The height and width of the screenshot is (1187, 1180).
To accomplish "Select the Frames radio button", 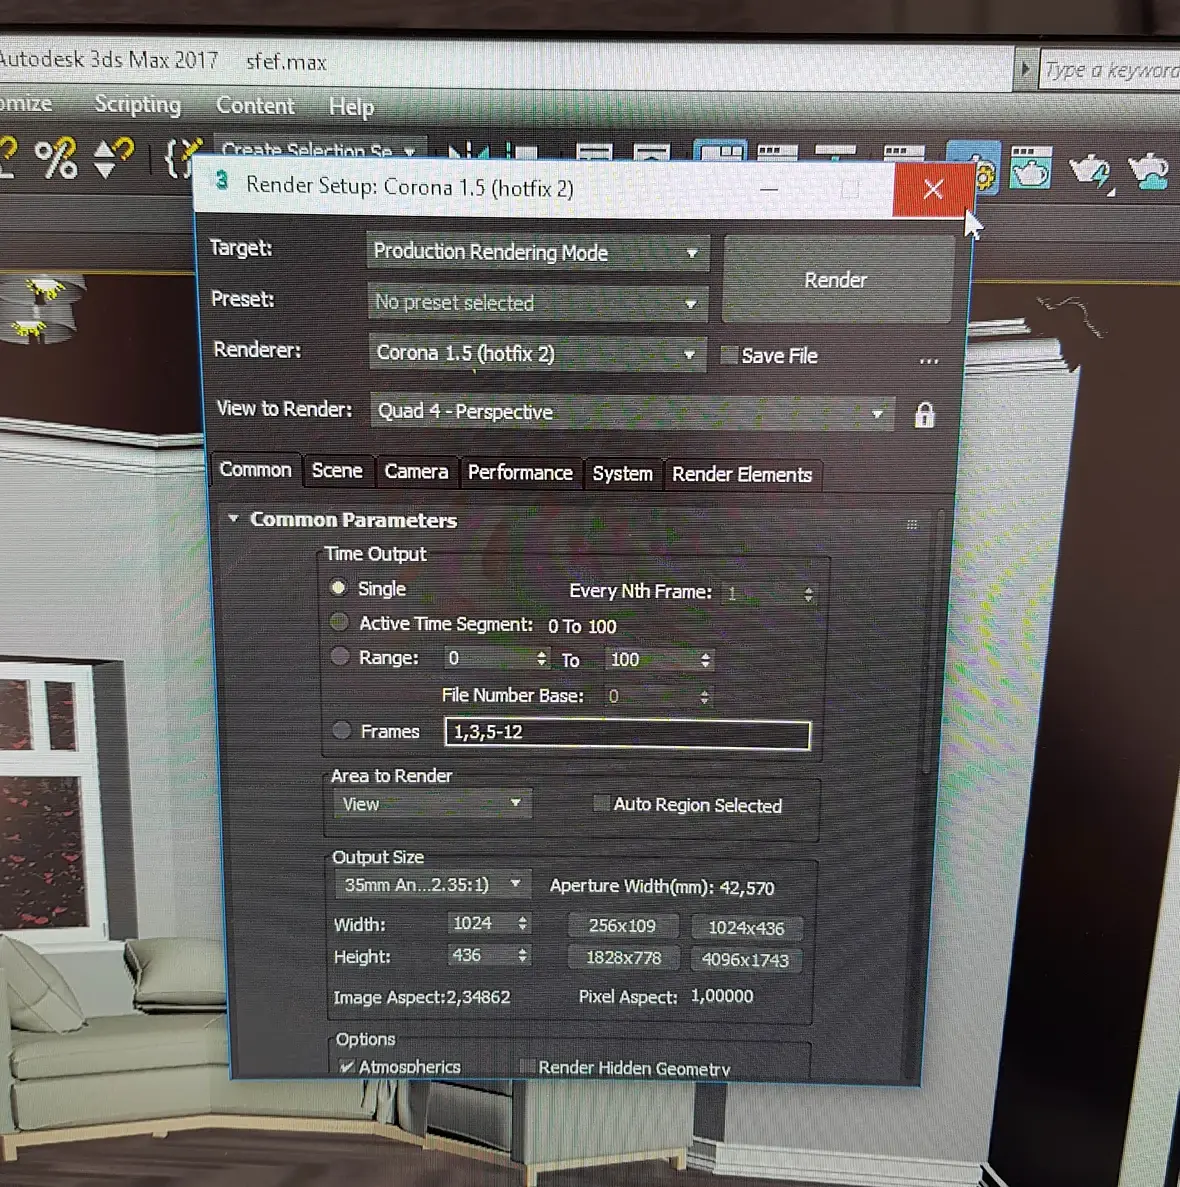I will click(x=342, y=731).
